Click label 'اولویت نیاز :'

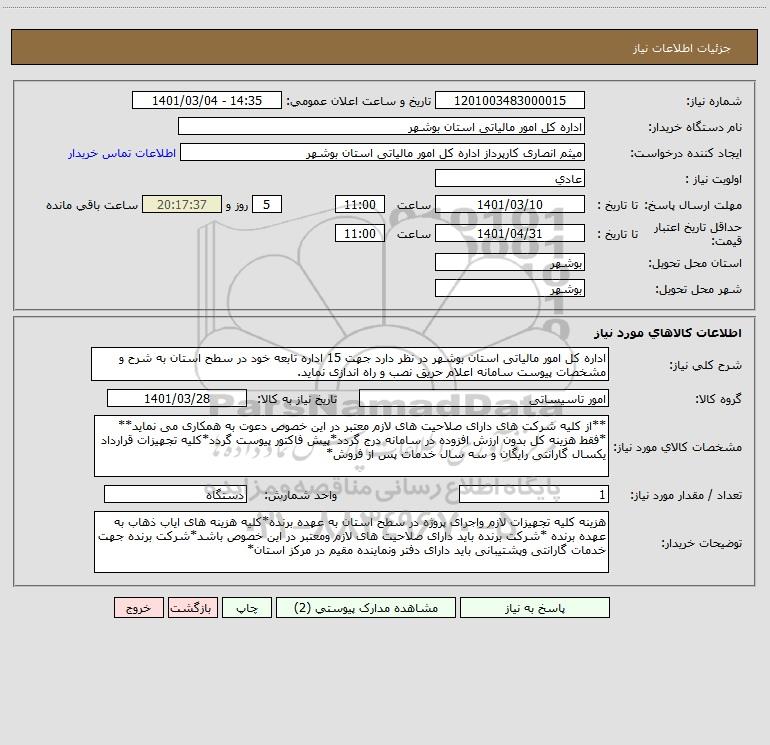[x=713, y=179]
